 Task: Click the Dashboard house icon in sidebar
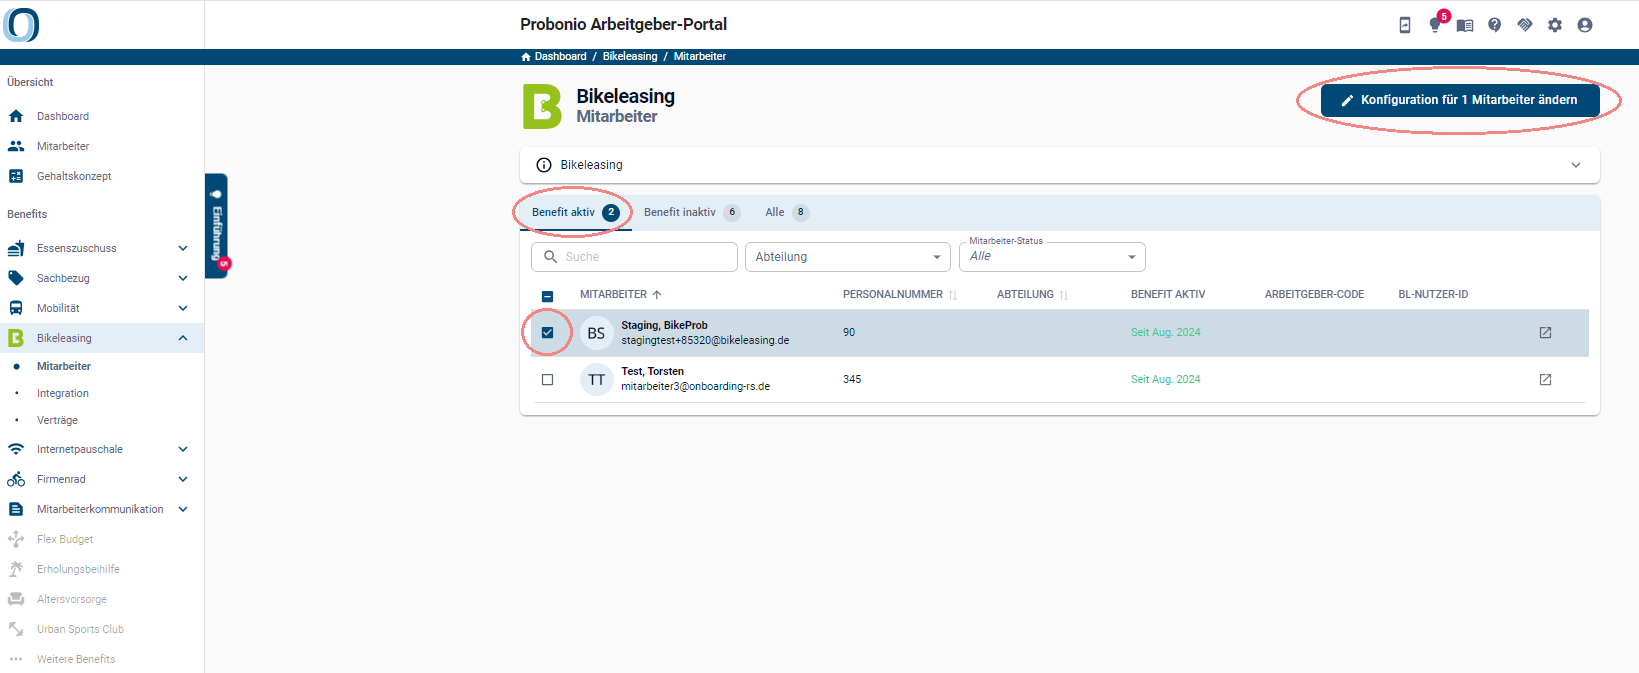coord(16,116)
